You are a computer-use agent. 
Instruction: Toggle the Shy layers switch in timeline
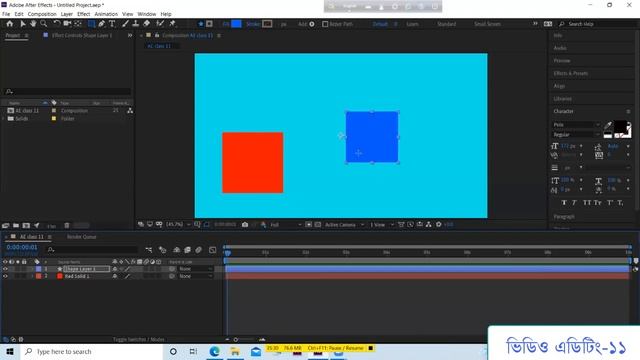point(176,249)
